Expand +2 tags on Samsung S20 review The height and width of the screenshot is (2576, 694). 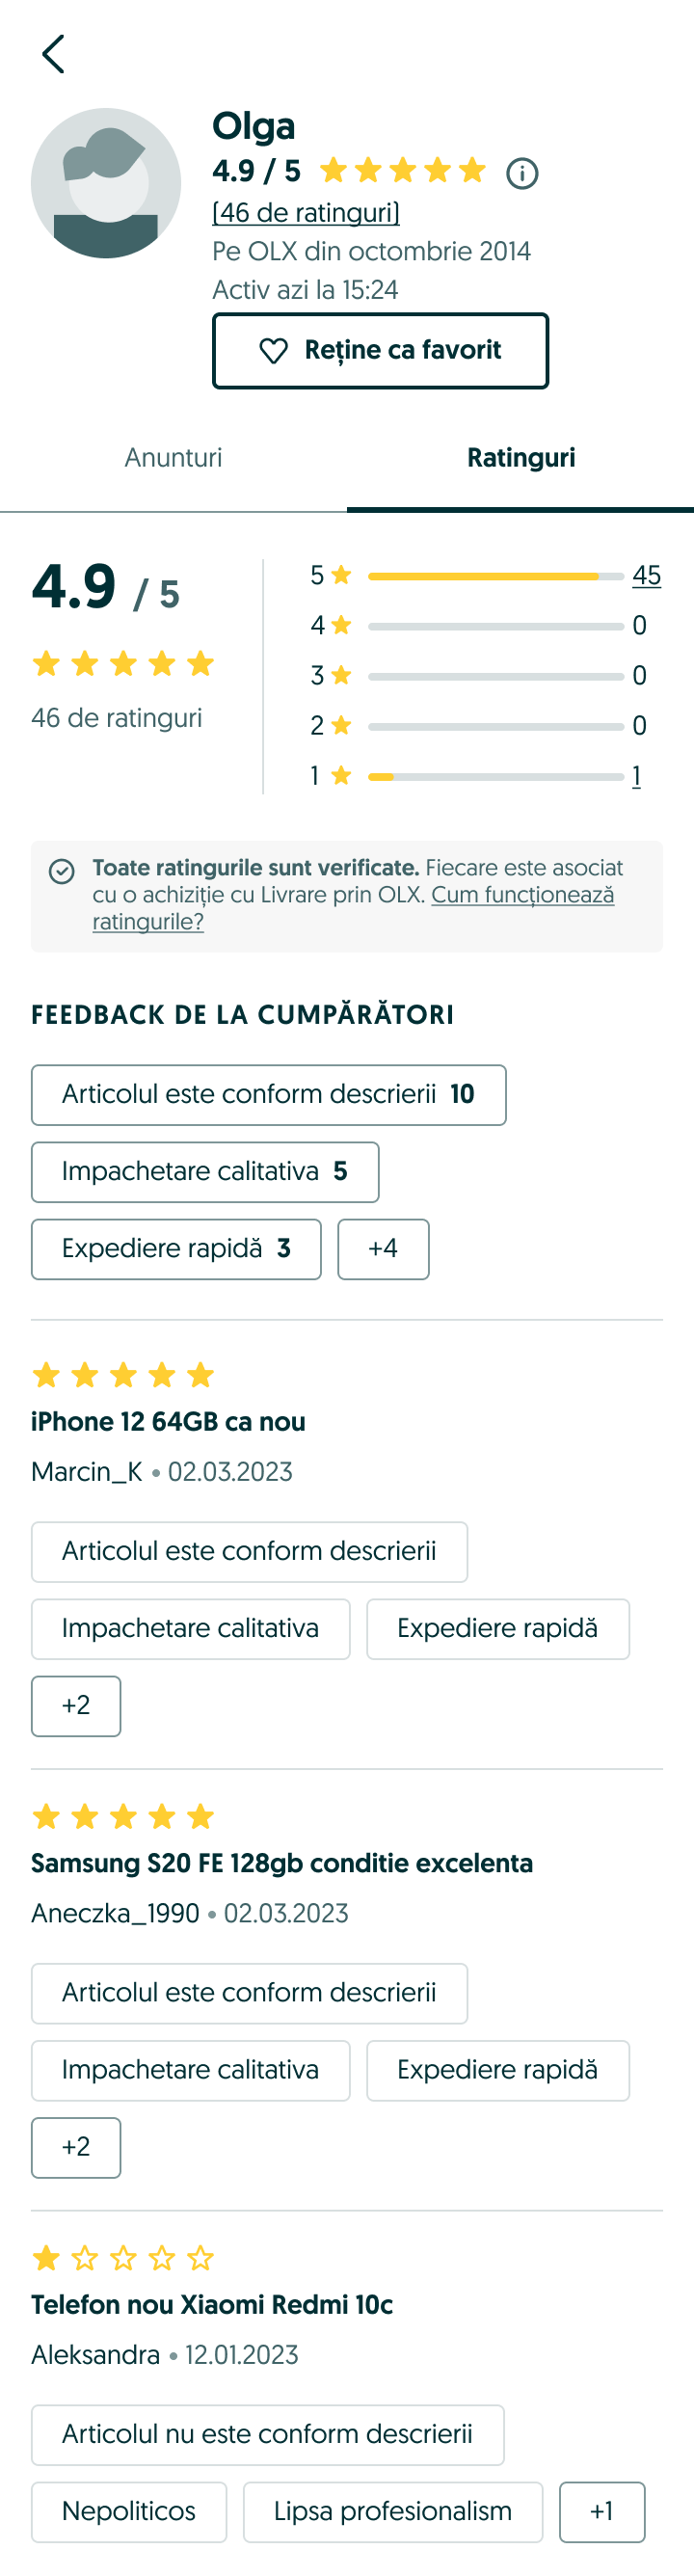point(76,2147)
